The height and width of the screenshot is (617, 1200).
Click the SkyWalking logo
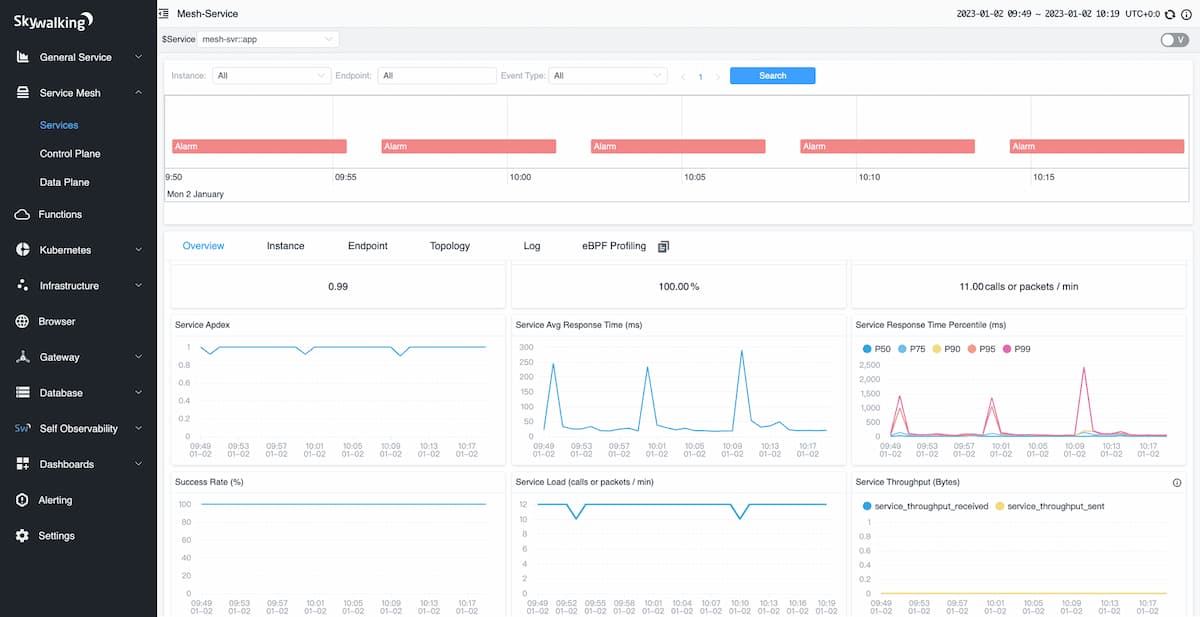pos(52,20)
